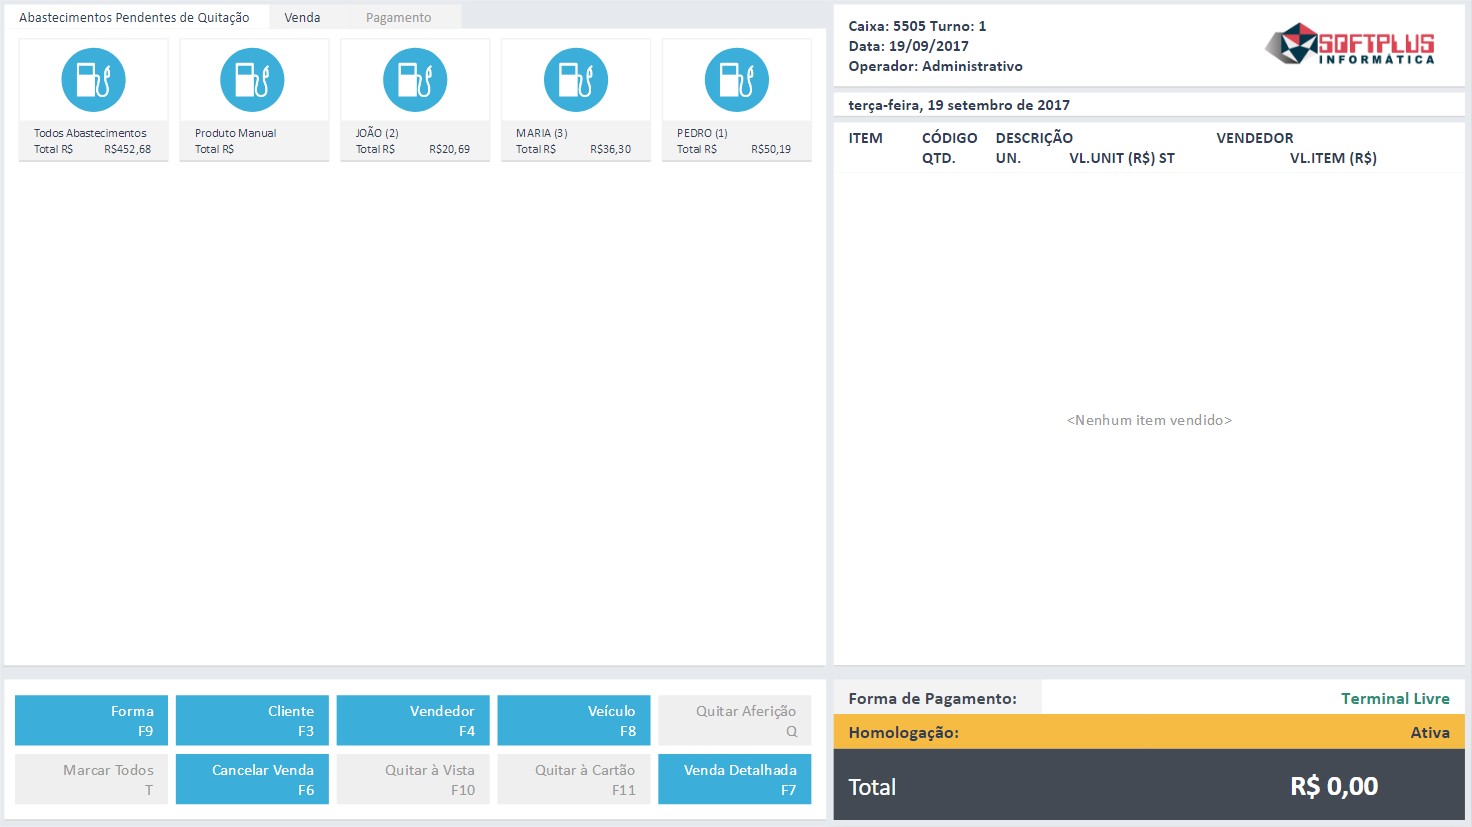Click the Caixa: 5505 Turno: 1 text

point(917,26)
